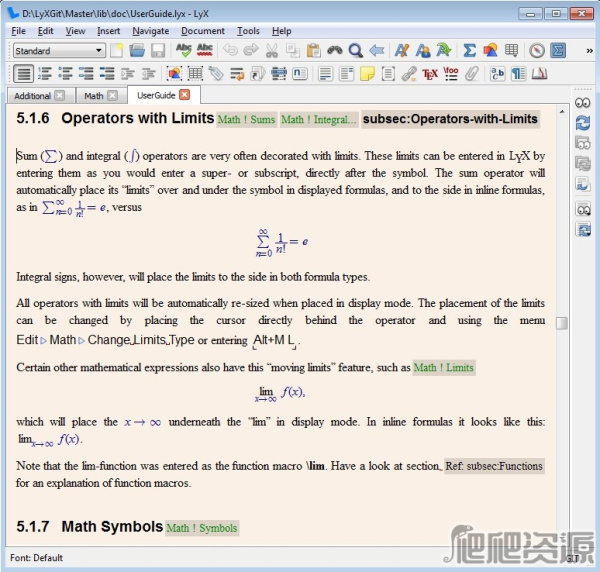Image resolution: width=600 pixels, height=572 pixels.
Task: Click the vertical scrollbar handle
Action: pyautogui.click(x=562, y=323)
